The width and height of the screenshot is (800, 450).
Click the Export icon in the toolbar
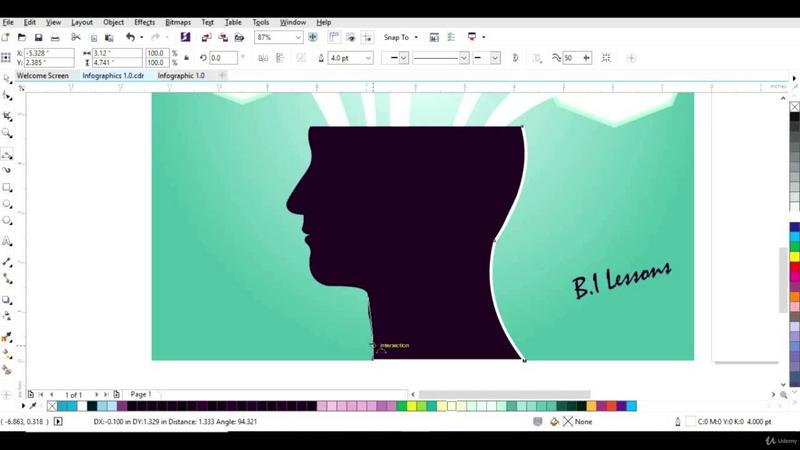(223, 37)
